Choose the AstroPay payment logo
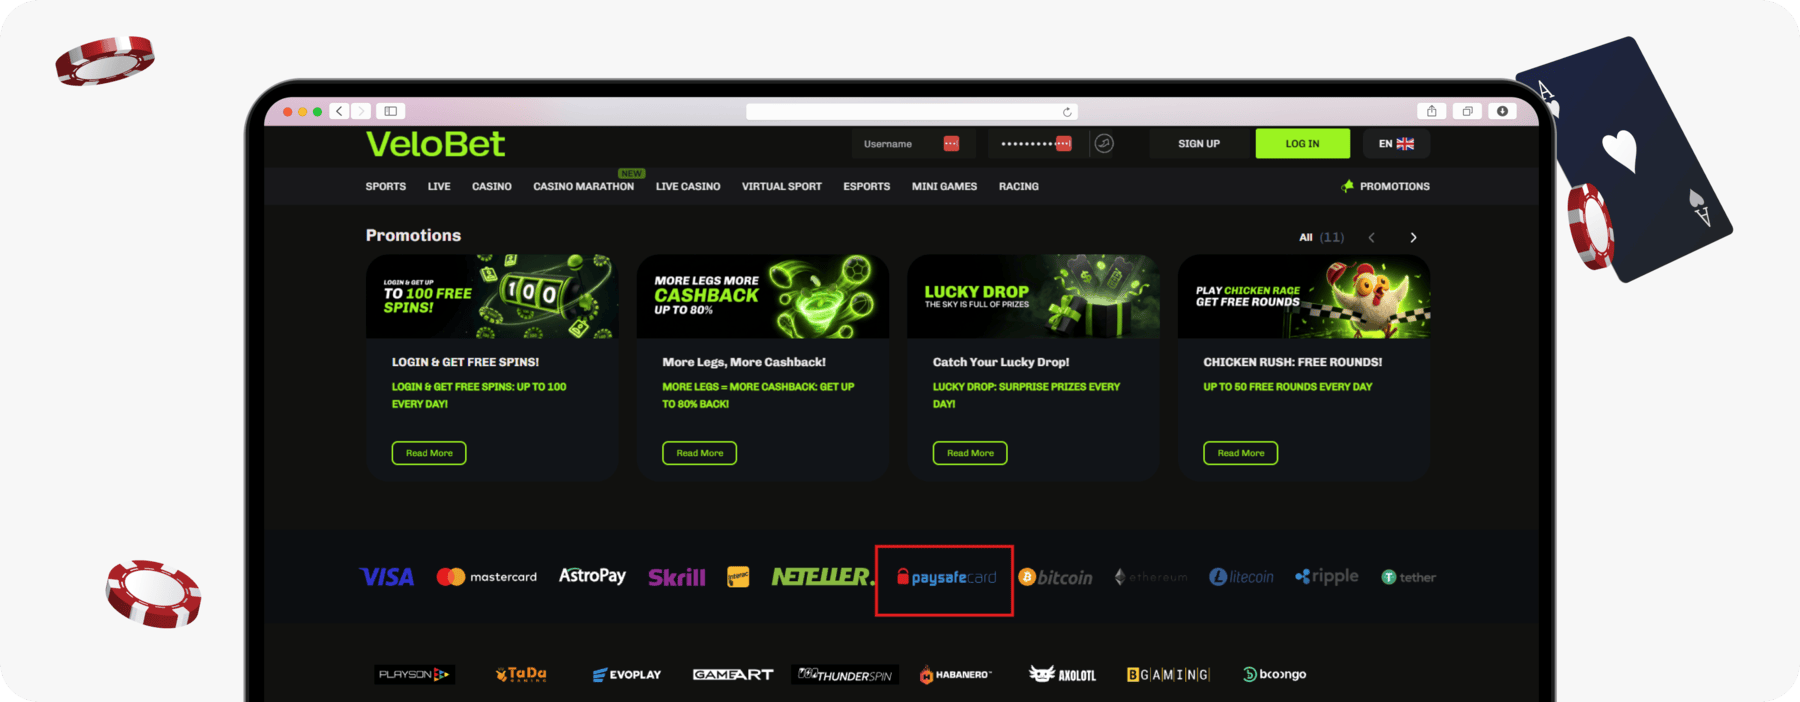Screen dimensions: 1800x702 coord(592,576)
